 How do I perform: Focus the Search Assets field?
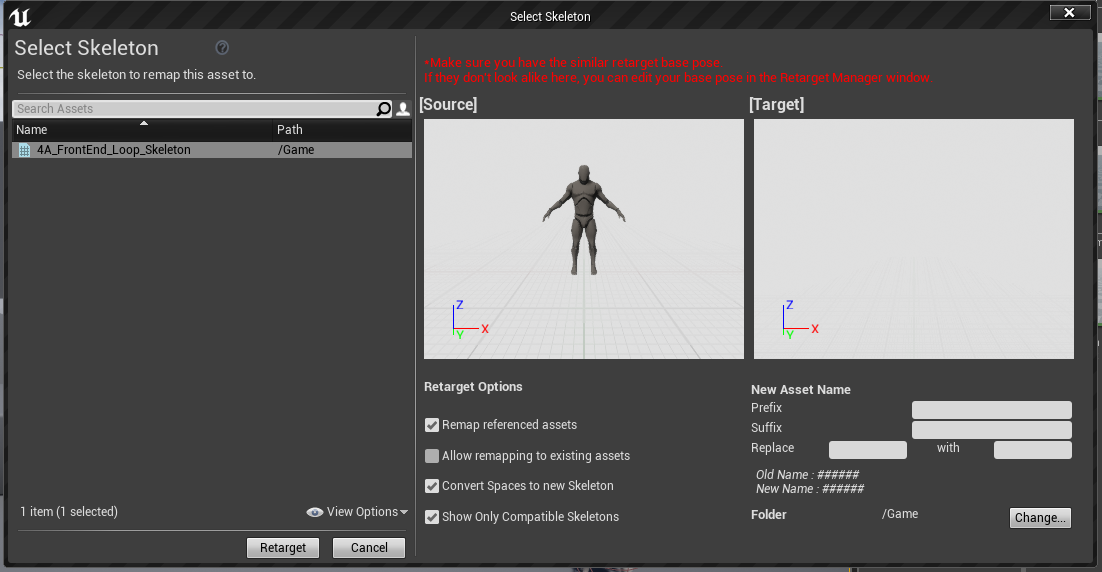tap(195, 109)
